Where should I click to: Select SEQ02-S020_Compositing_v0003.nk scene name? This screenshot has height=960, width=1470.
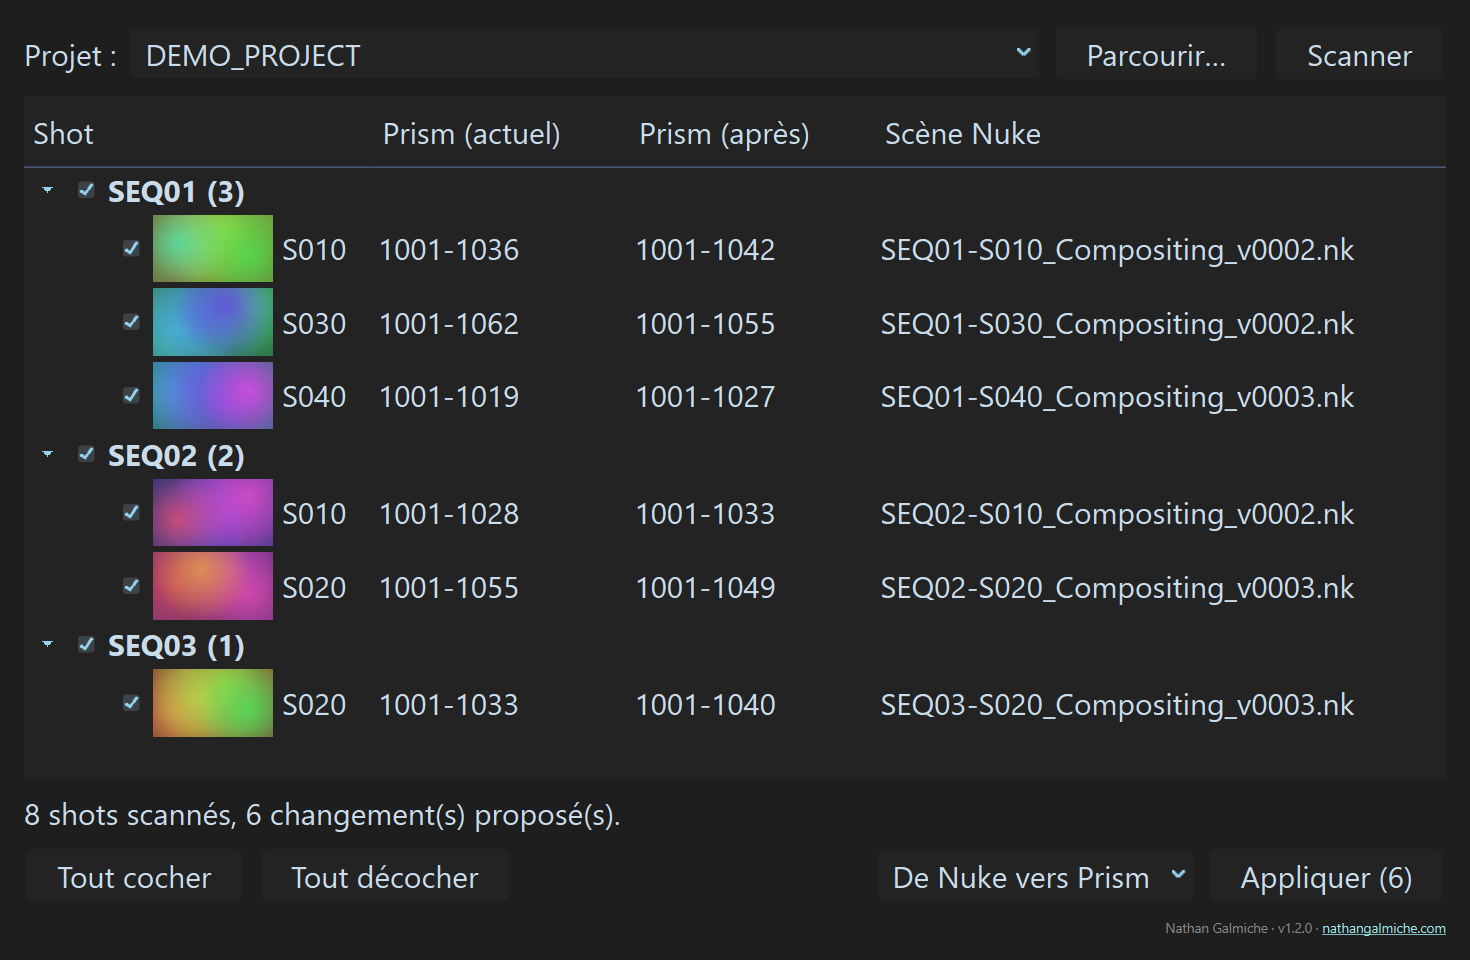tap(1117, 587)
